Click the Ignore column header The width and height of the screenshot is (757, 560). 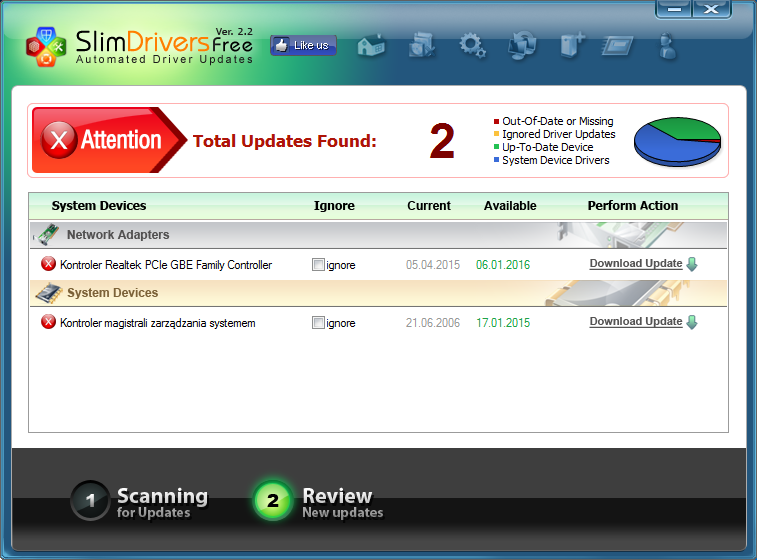point(334,206)
